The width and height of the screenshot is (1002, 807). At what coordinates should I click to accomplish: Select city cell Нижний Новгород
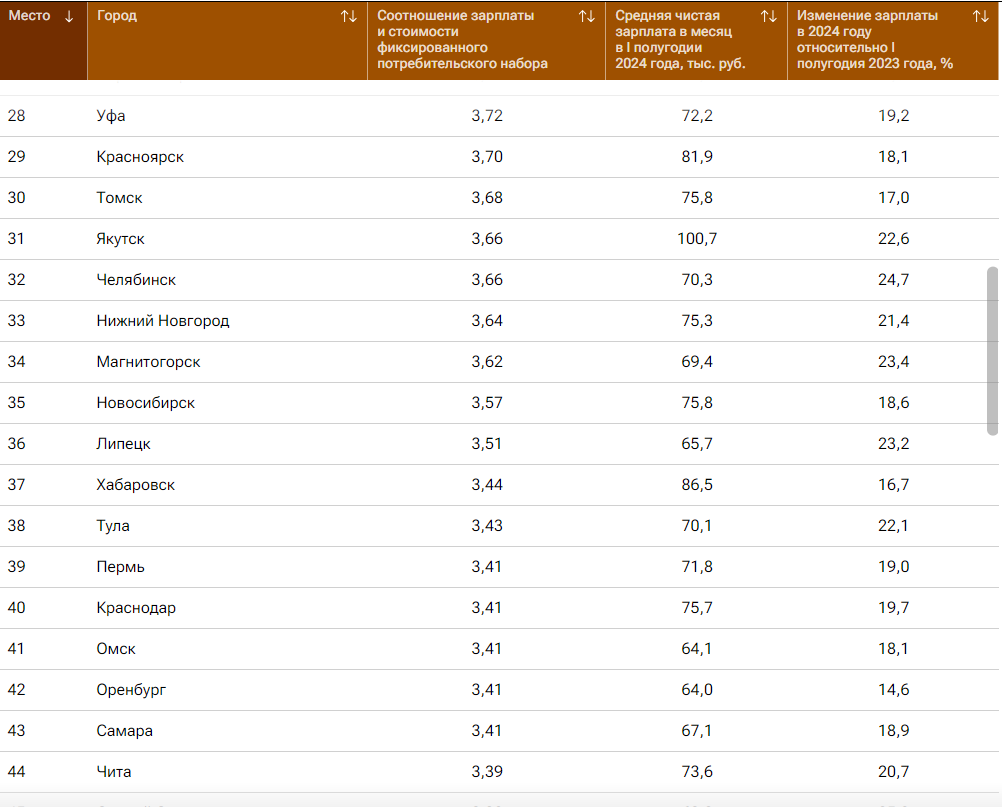point(163,320)
